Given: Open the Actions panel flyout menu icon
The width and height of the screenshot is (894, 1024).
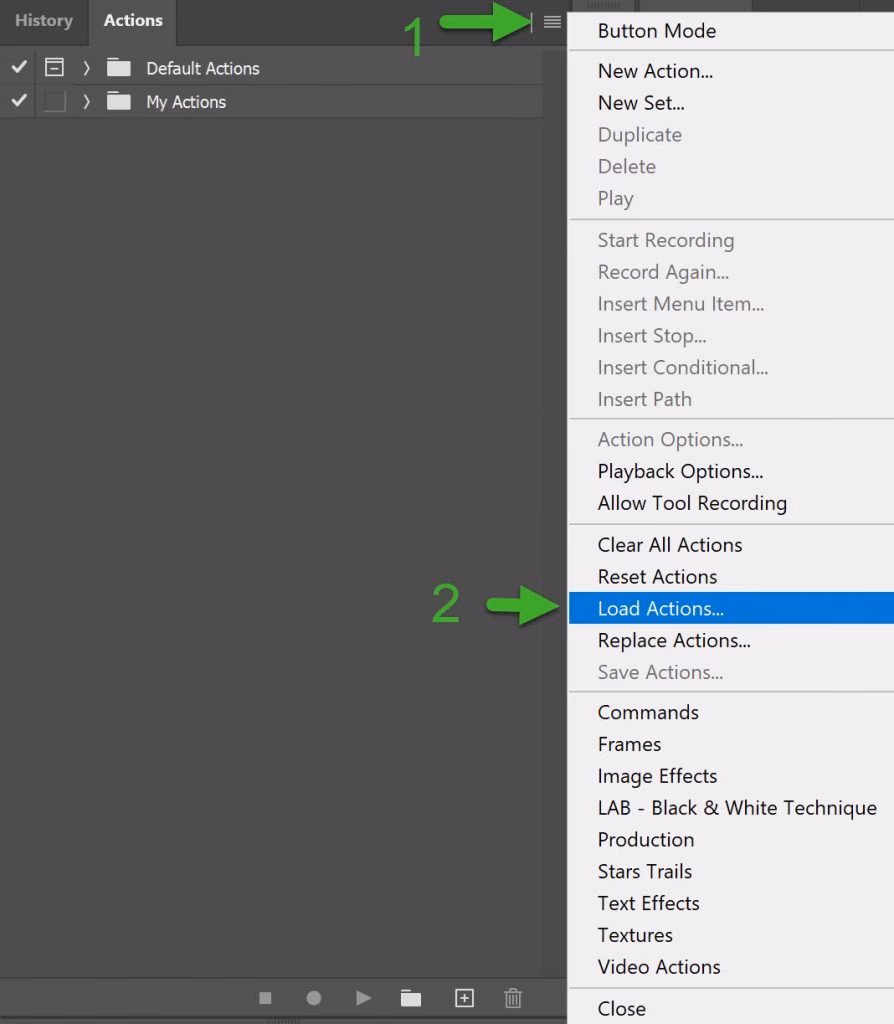Looking at the screenshot, I should pyautogui.click(x=552, y=22).
